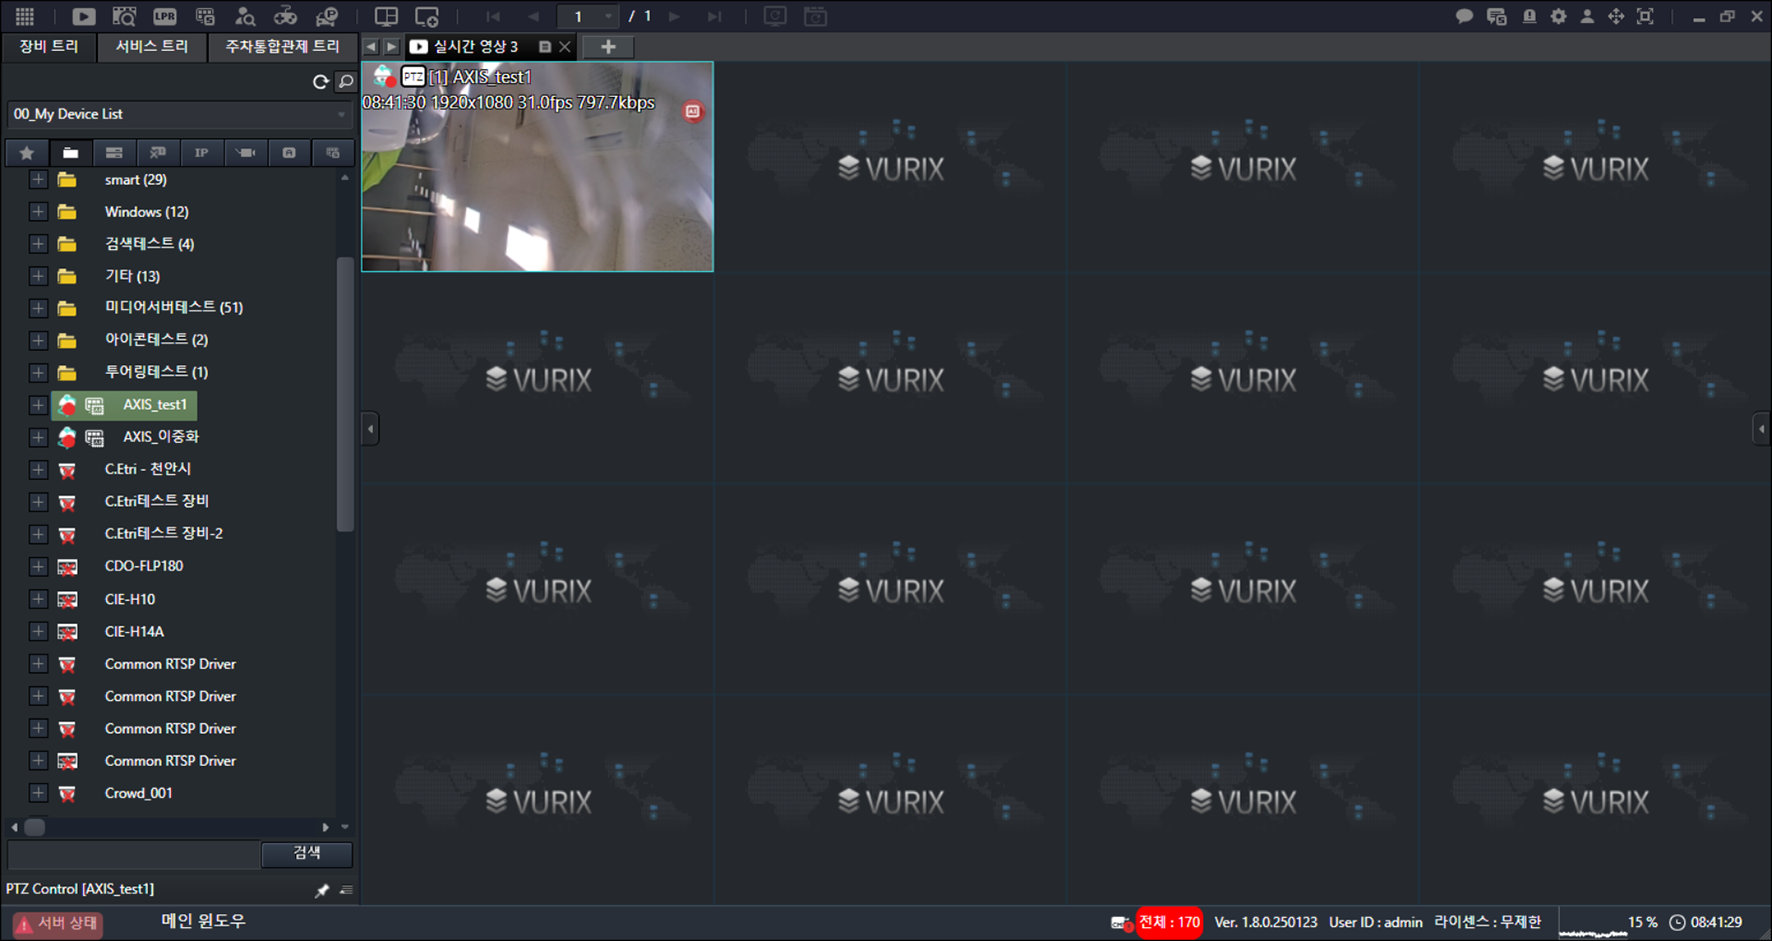Click the split-screen layout icon

pyautogui.click(x=386, y=16)
